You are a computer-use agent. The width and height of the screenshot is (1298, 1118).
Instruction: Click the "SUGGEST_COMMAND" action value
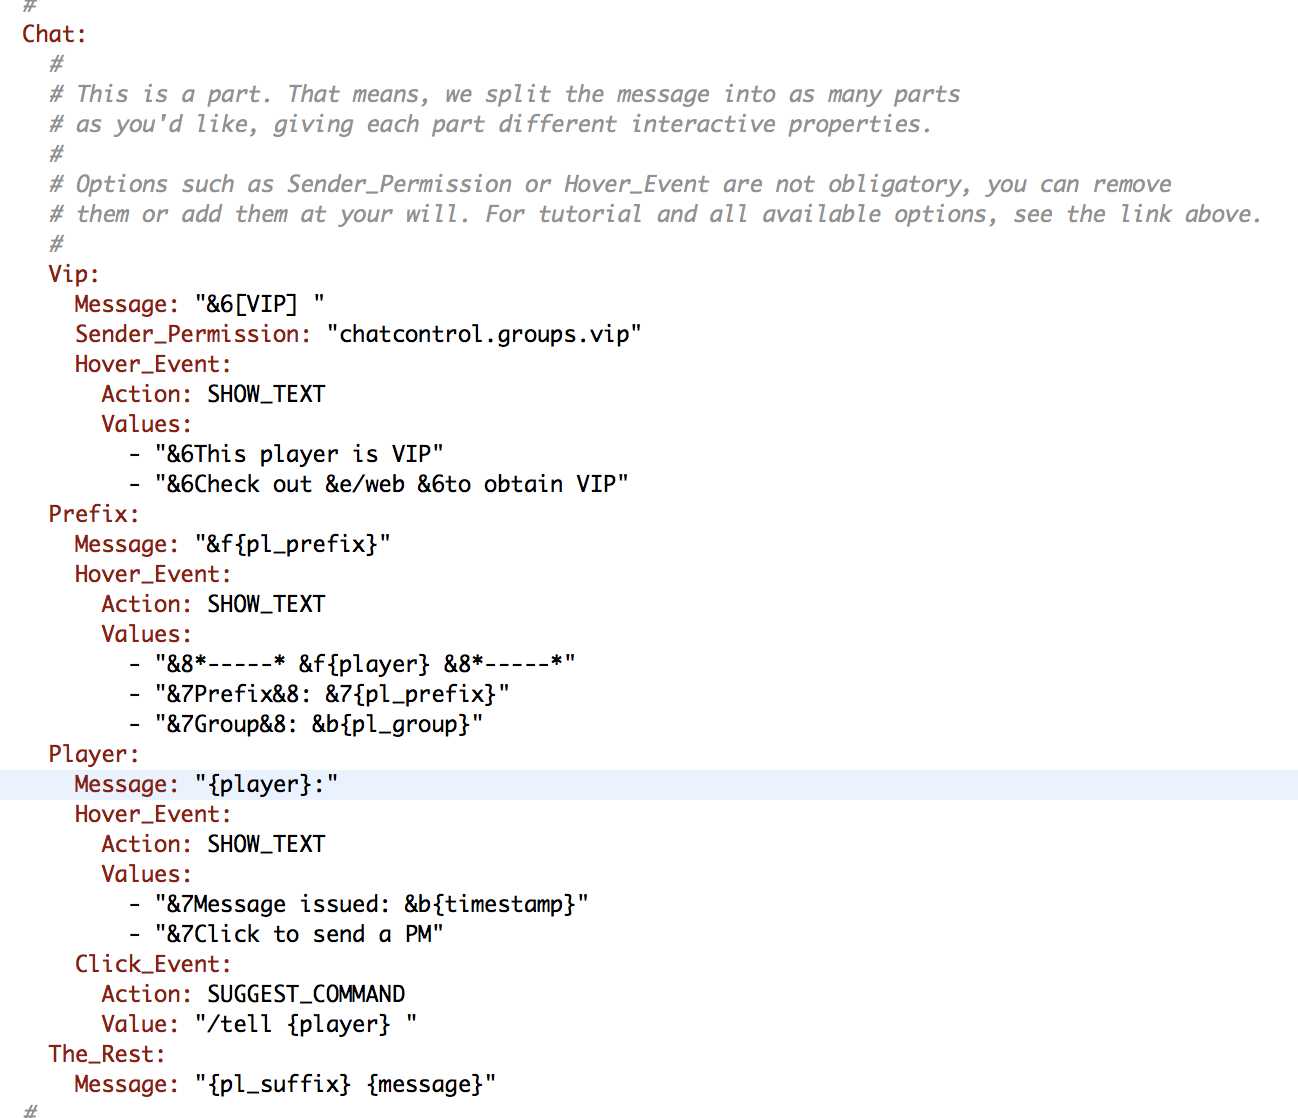306,994
